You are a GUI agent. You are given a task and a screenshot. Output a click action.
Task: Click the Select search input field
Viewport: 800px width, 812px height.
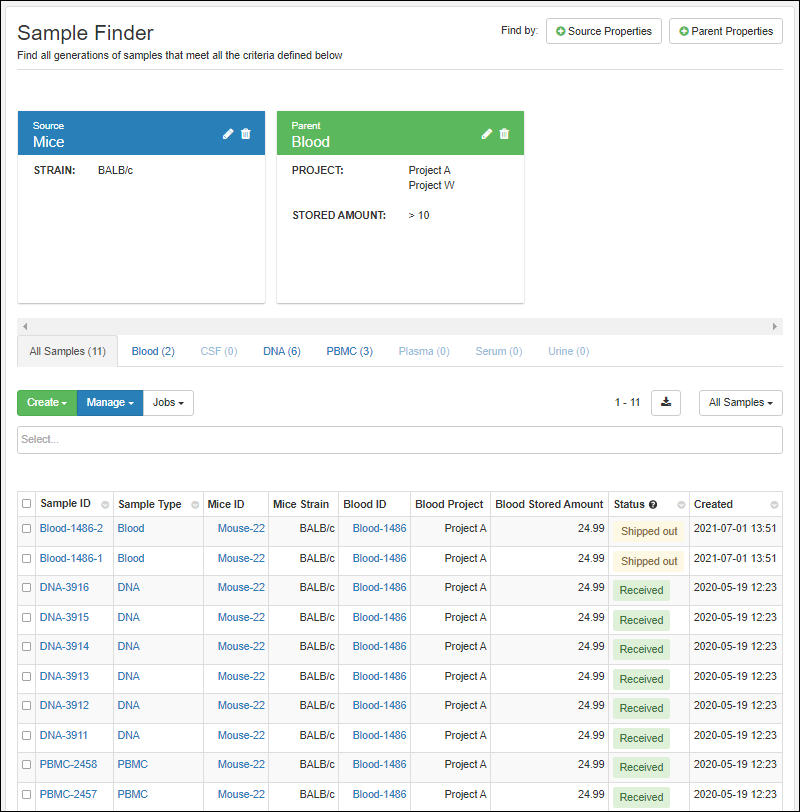(x=400, y=440)
